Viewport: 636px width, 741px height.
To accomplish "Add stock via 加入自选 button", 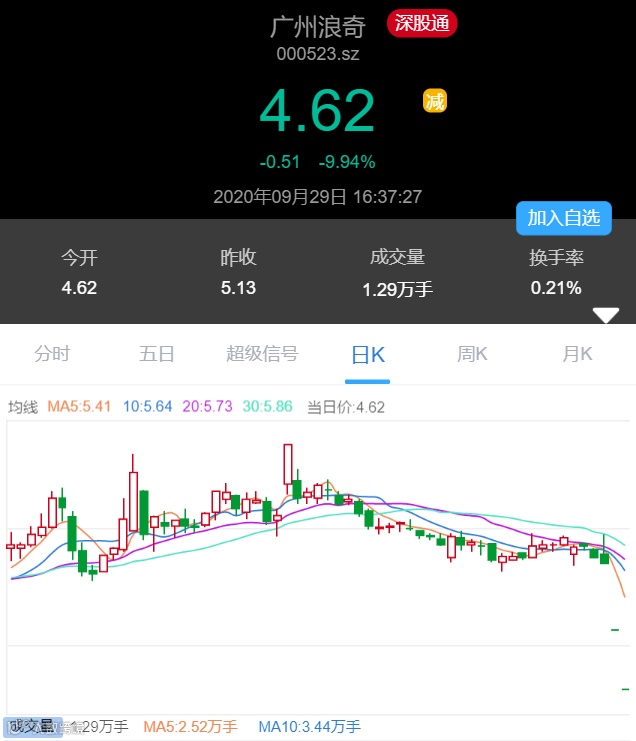I will point(564,218).
